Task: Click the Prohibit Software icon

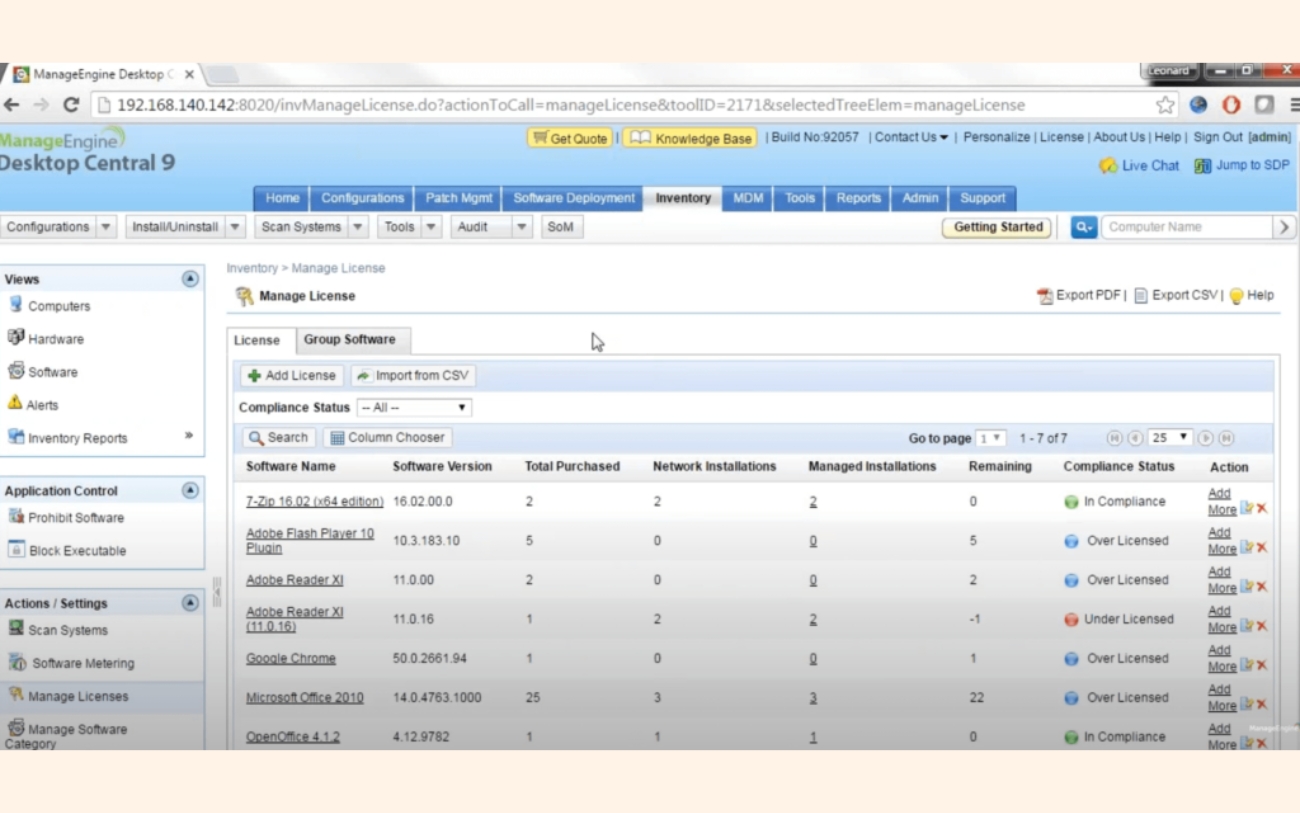Action: click(16, 516)
